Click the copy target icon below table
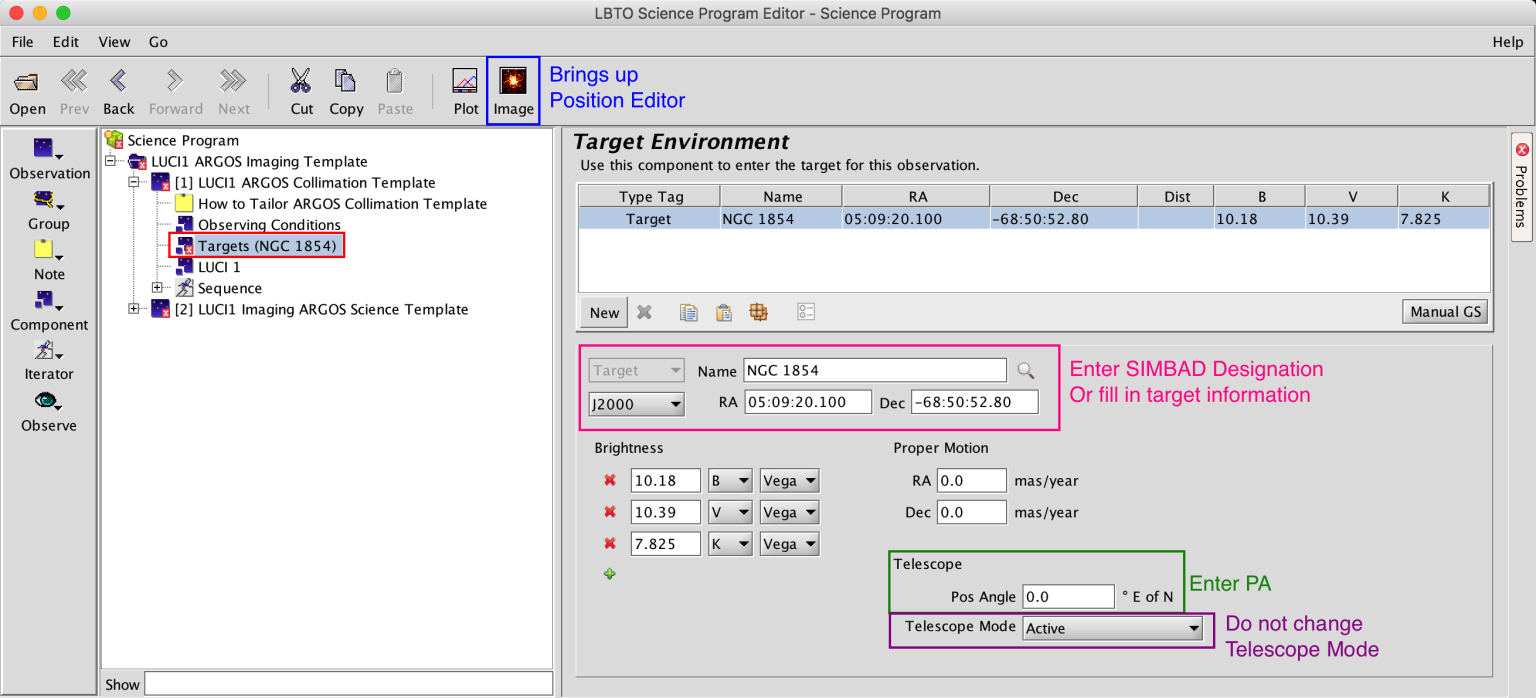The width and height of the screenshot is (1536, 698). click(x=688, y=312)
